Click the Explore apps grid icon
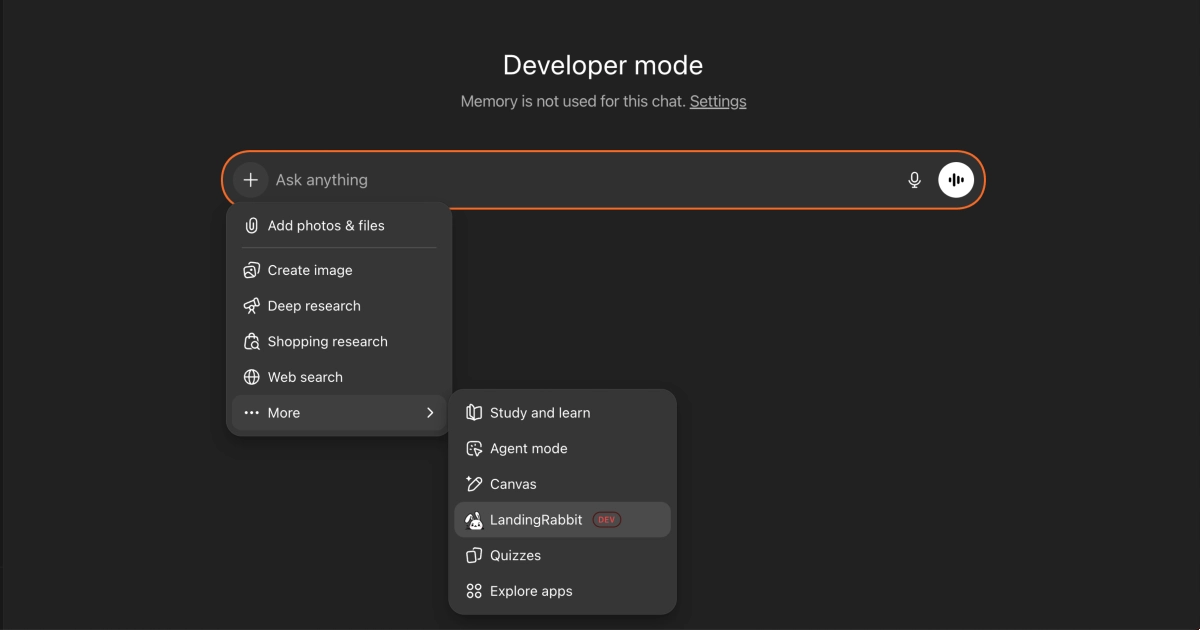 pos(474,591)
